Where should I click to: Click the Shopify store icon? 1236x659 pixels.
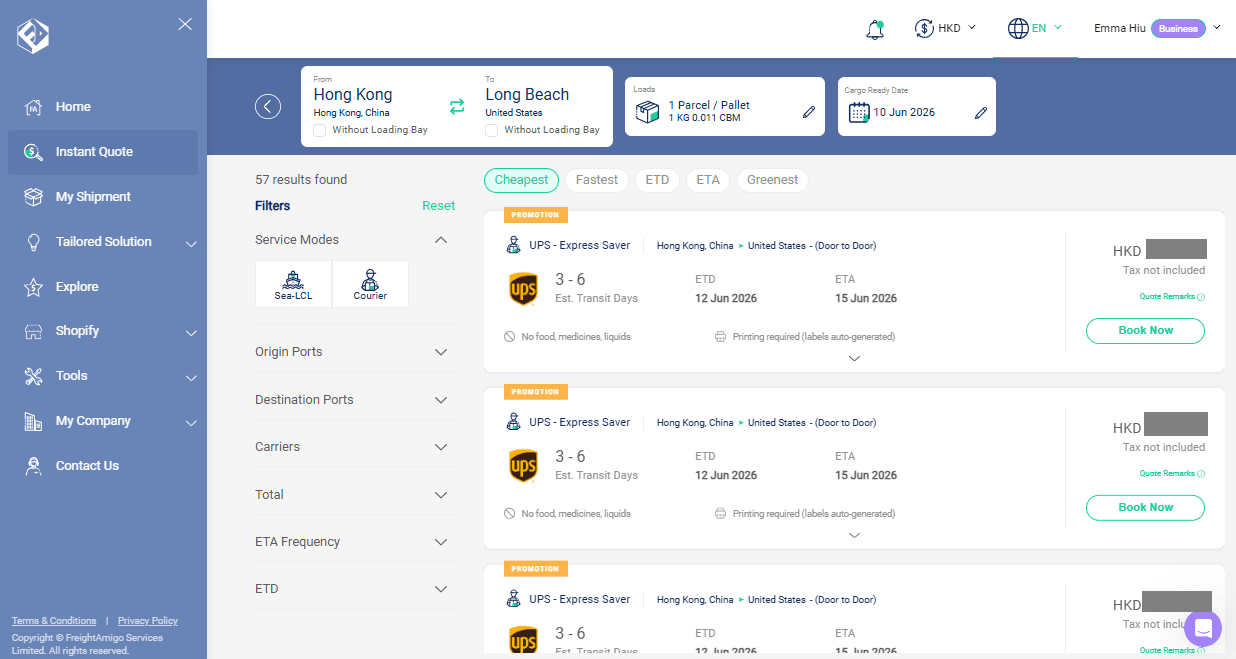pyautogui.click(x=33, y=331)
